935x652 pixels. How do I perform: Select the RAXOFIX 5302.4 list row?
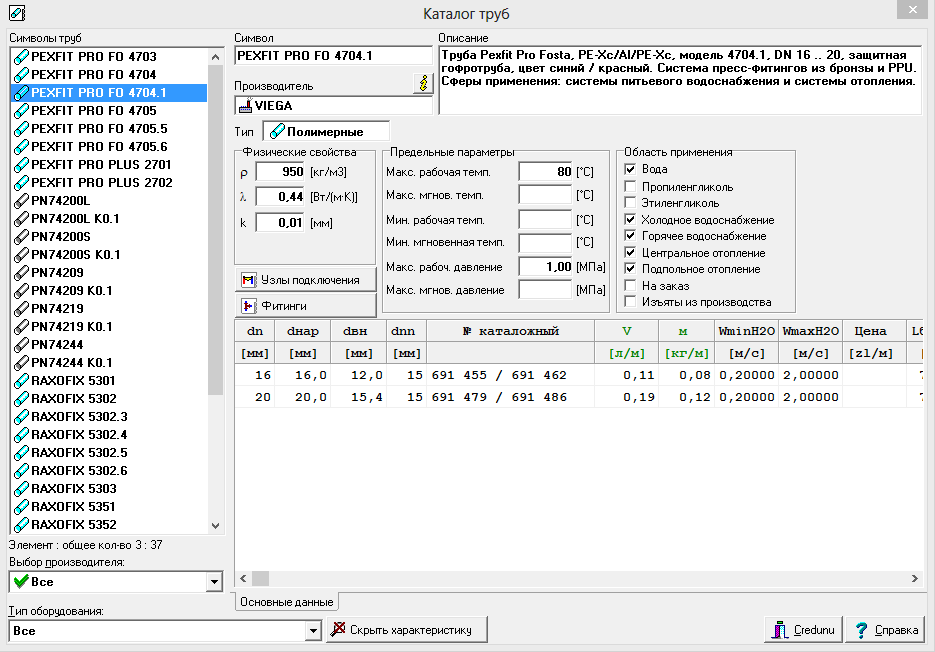109,434
